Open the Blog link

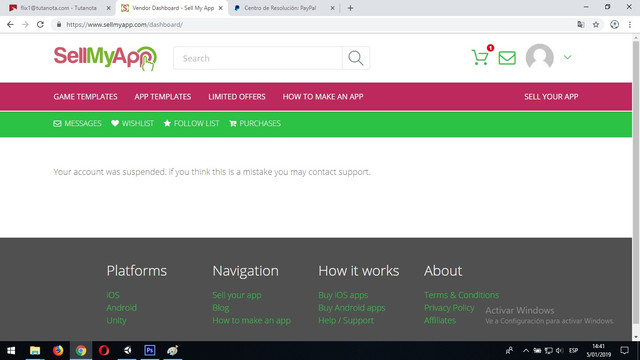221,307
